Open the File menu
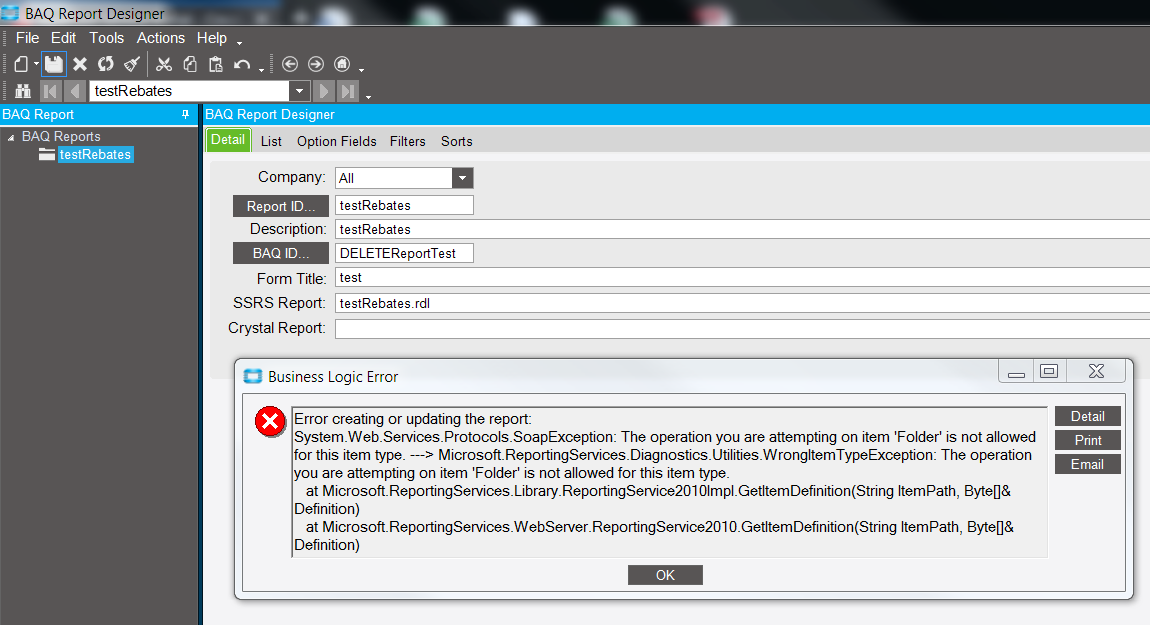Image resolution: width=1150 pixels, height=625 pixels. click(27, 38)
